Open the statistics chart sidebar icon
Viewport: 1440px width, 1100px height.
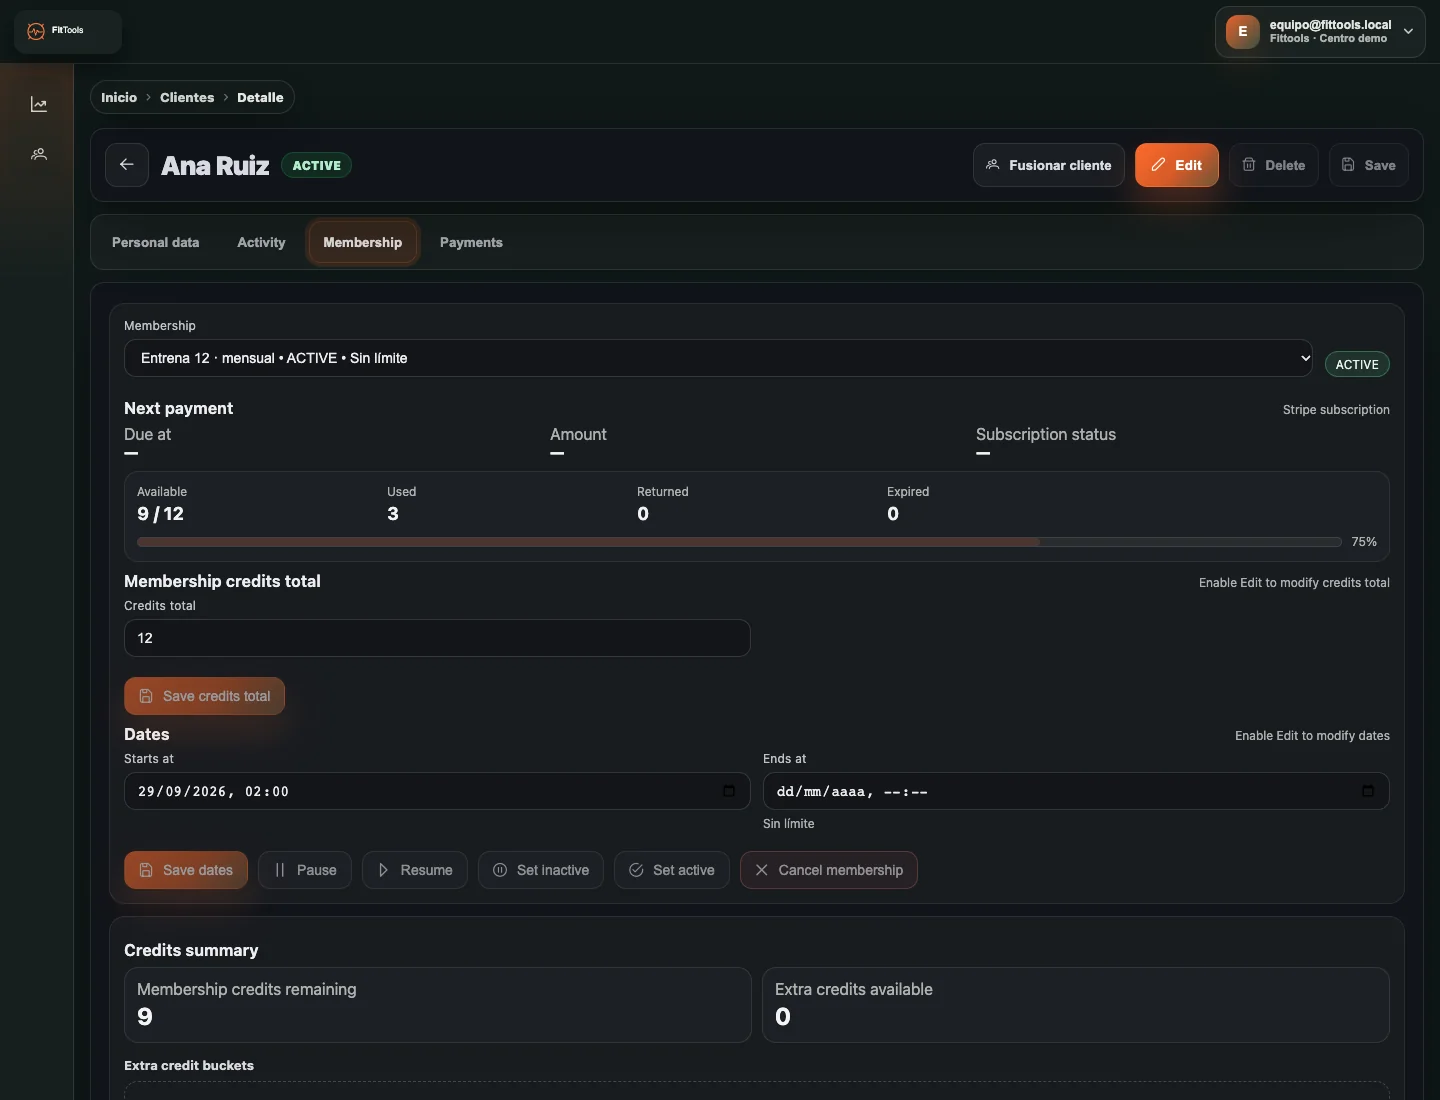(x=39, y=104)
